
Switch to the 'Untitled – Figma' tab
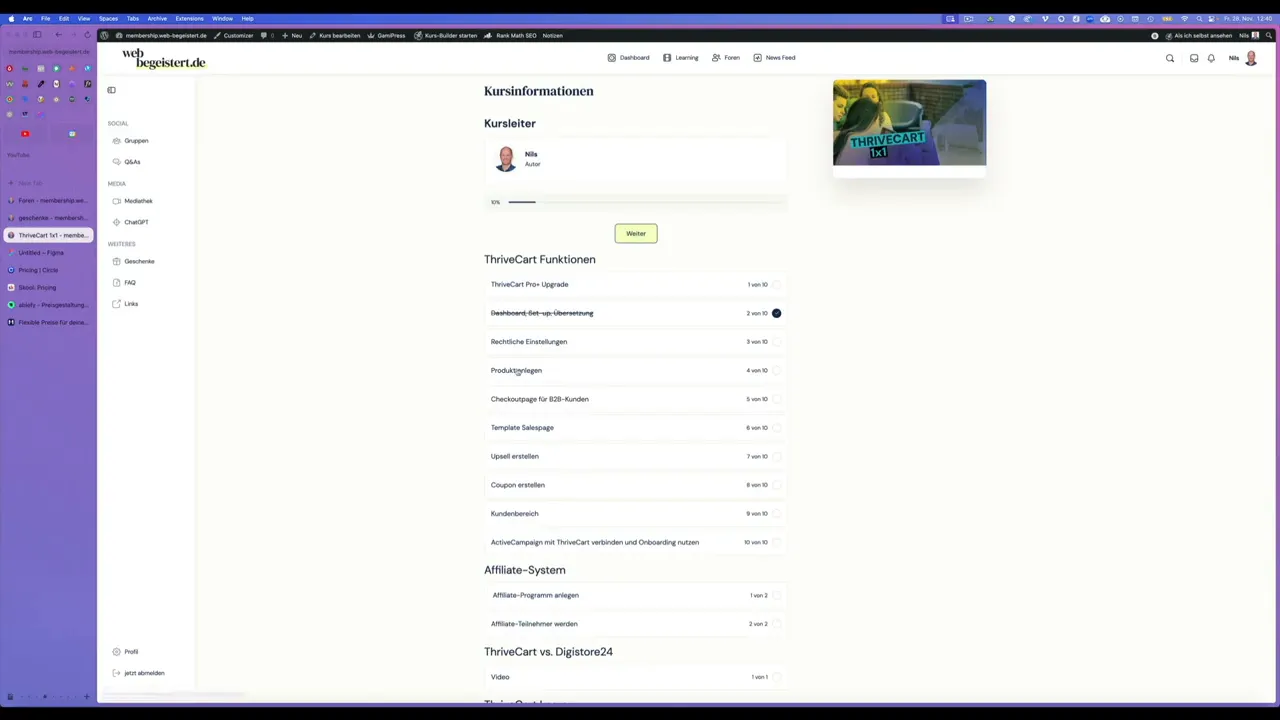[x=41, y=252]
